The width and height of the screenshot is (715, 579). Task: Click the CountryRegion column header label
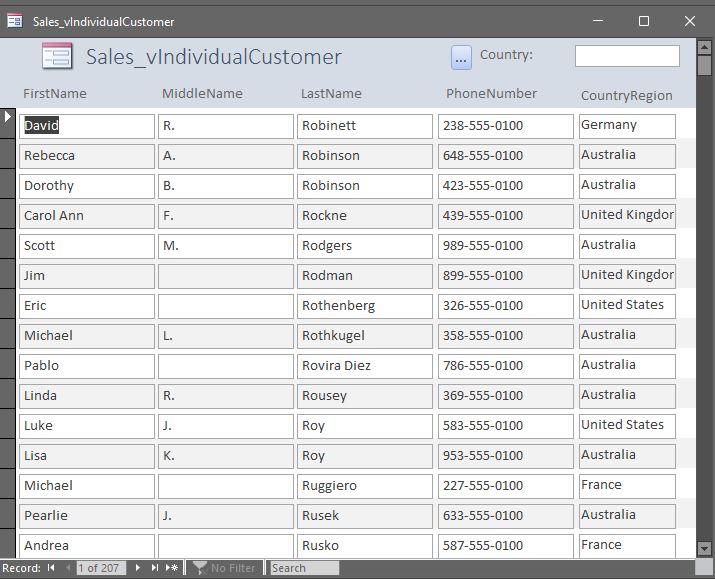(x=627, y=95)
